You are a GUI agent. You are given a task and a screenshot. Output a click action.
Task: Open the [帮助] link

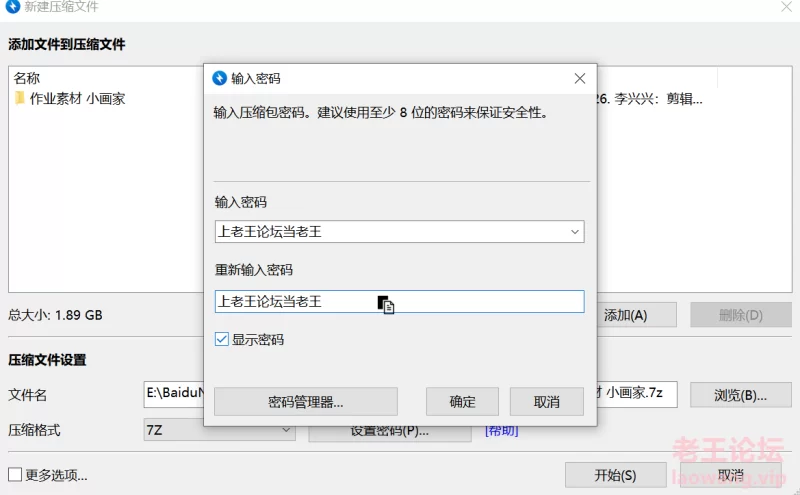pos(502,432)
